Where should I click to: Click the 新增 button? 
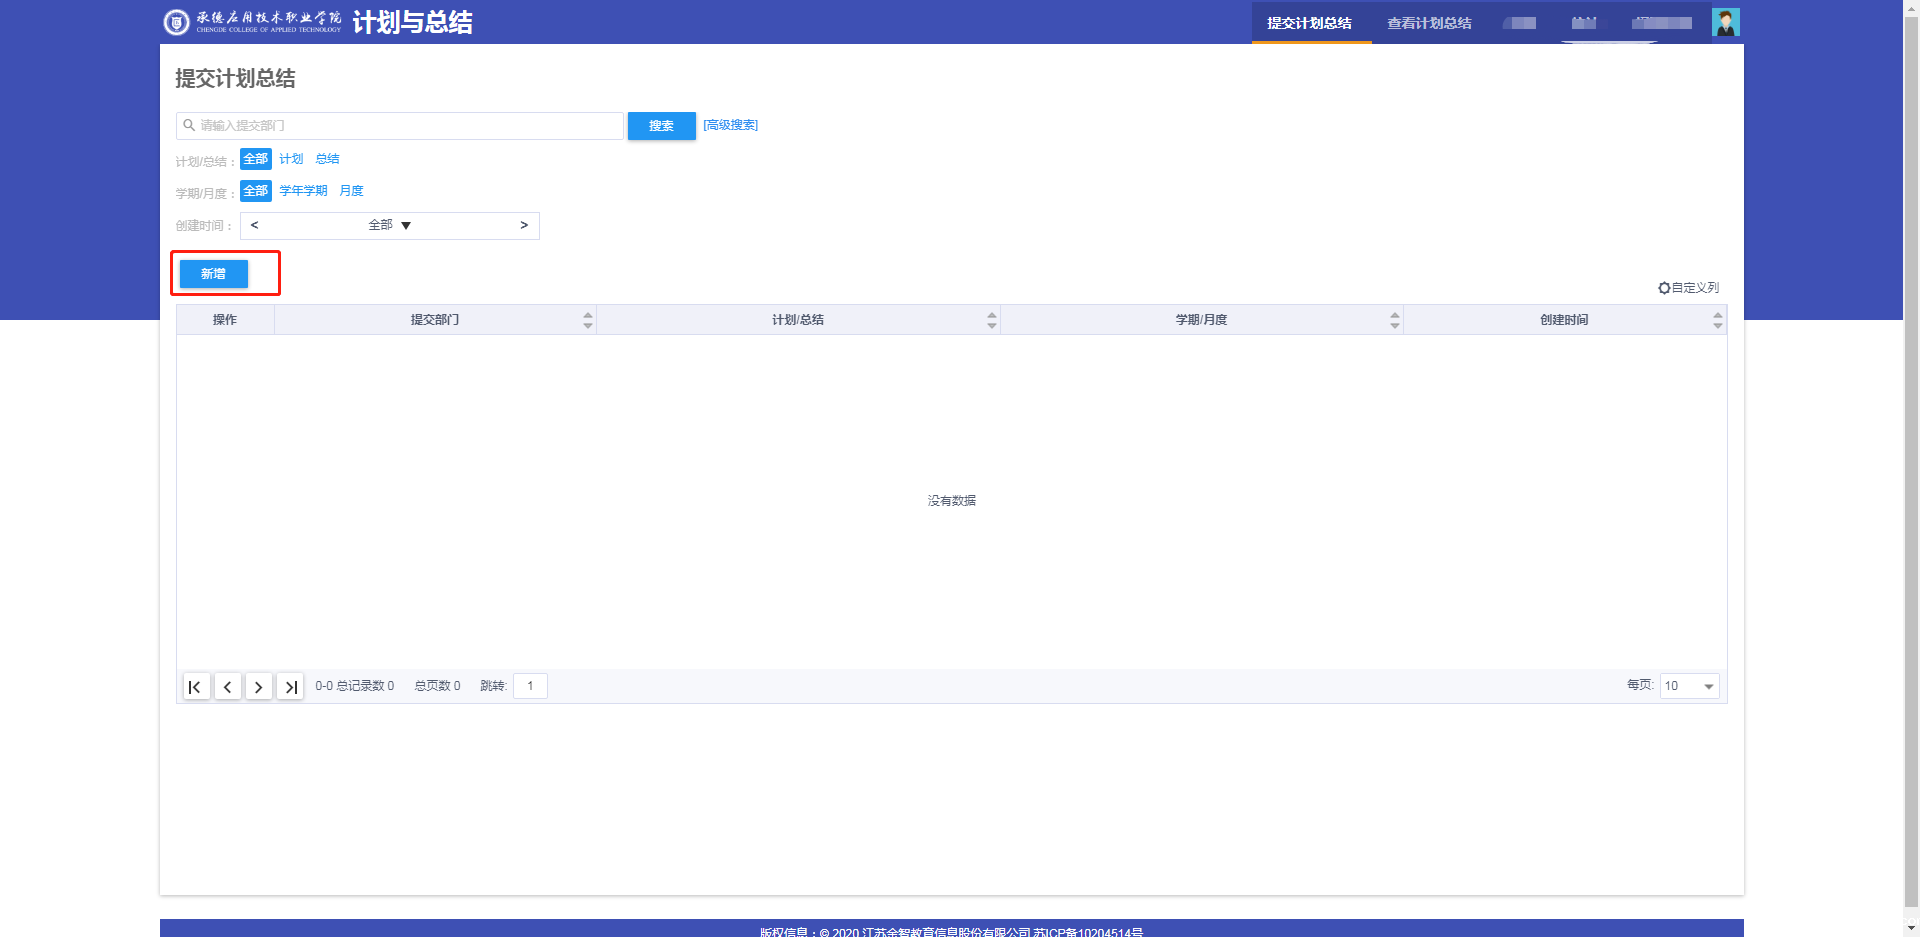coord(214,274)
